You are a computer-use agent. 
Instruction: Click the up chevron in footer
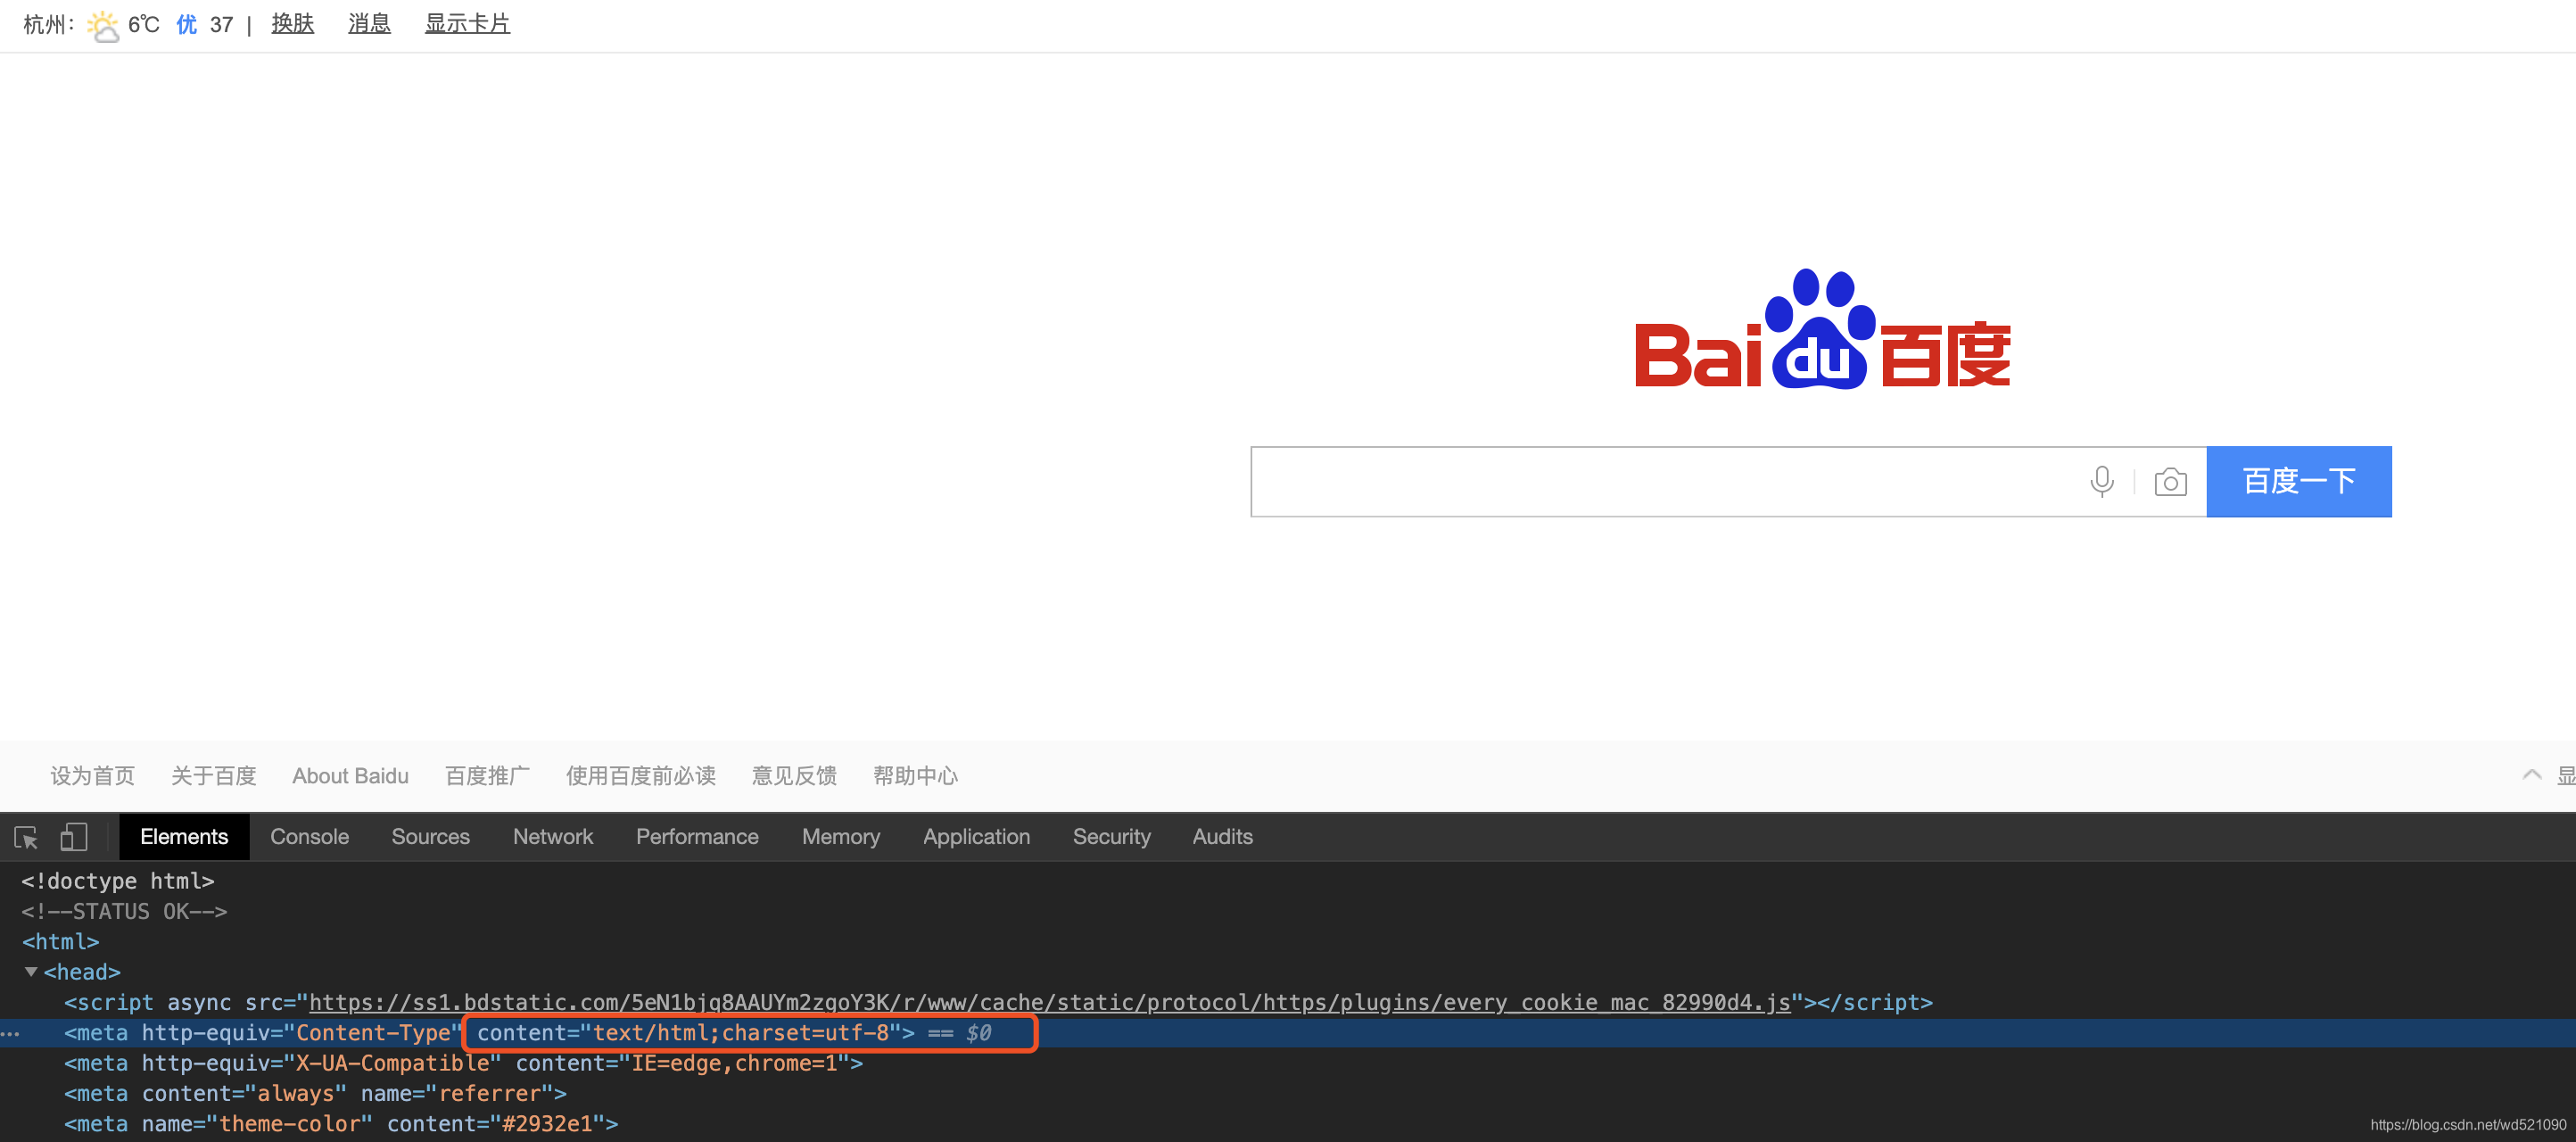2531,775
